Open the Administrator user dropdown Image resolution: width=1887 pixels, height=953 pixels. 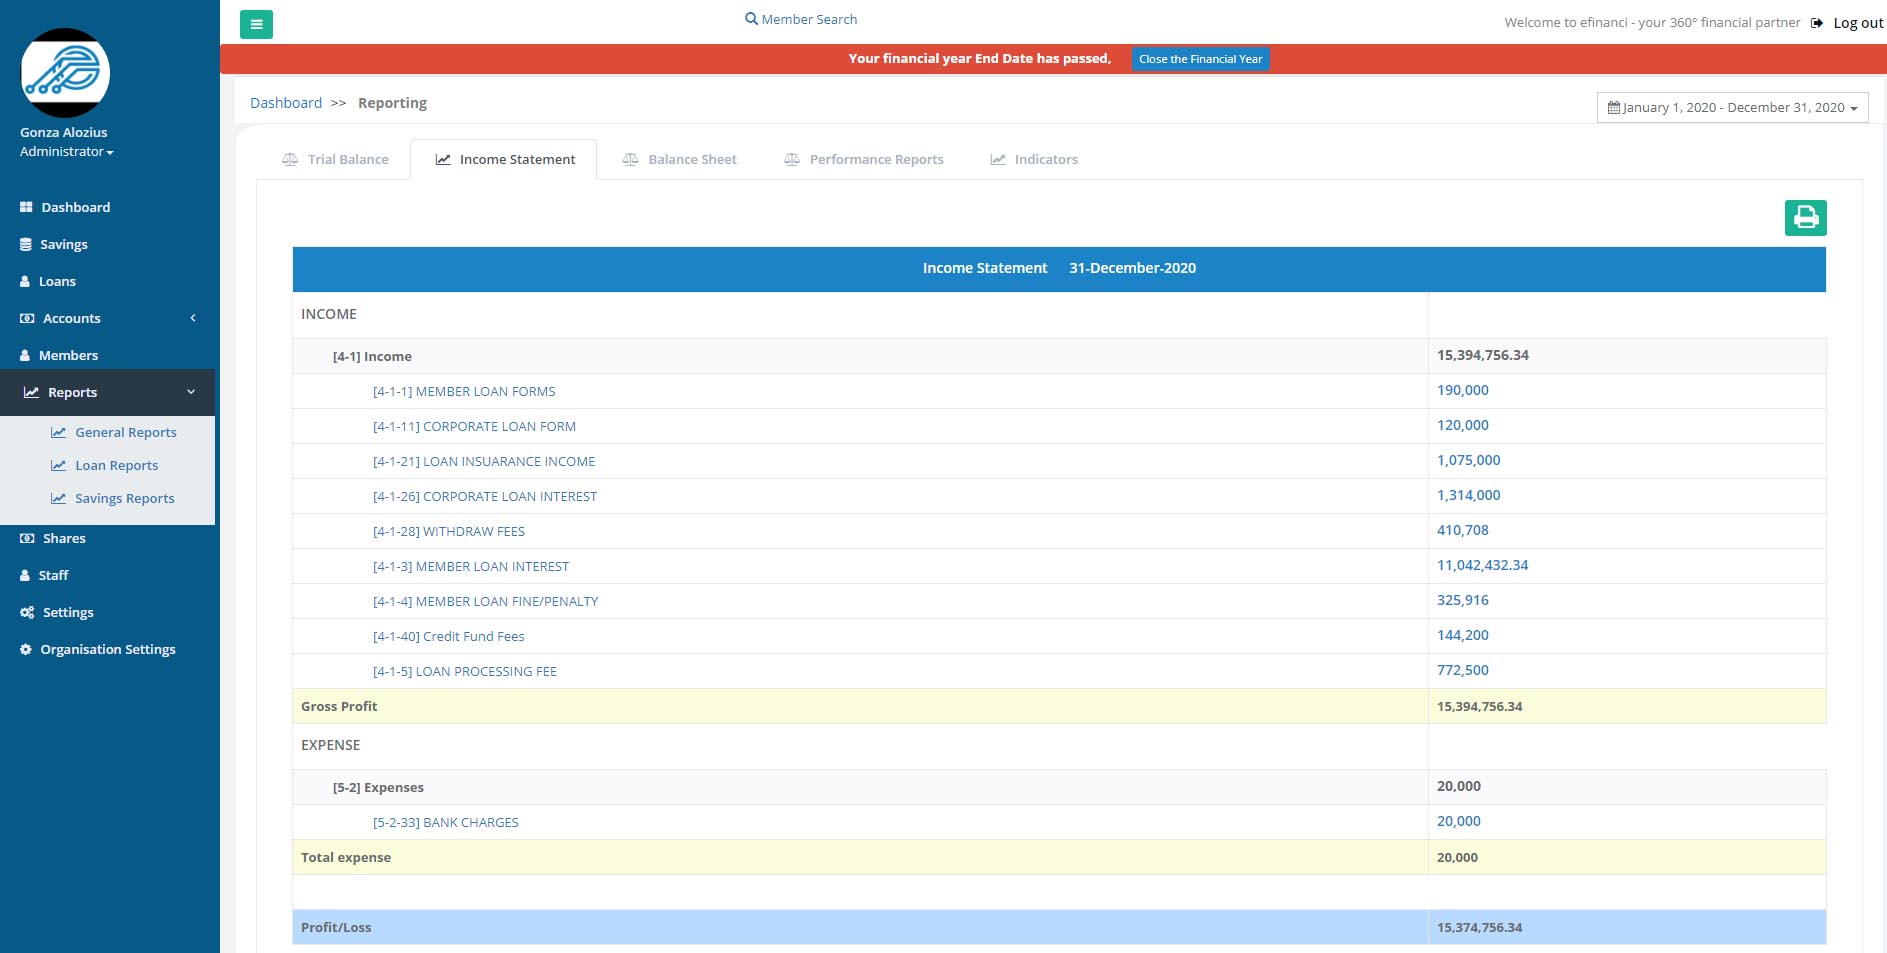coord(66,152)
